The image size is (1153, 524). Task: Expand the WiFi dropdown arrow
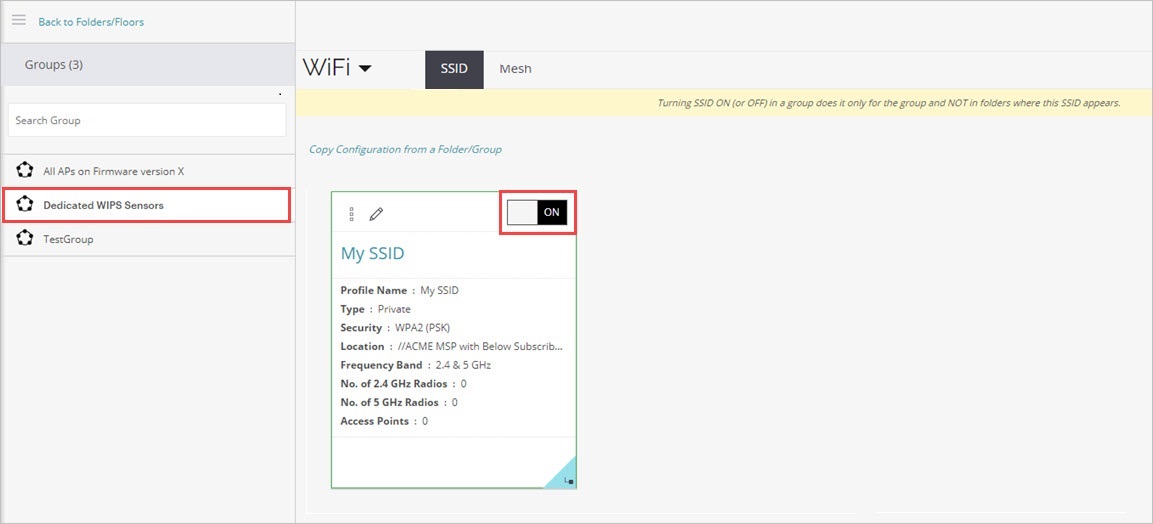365,69
